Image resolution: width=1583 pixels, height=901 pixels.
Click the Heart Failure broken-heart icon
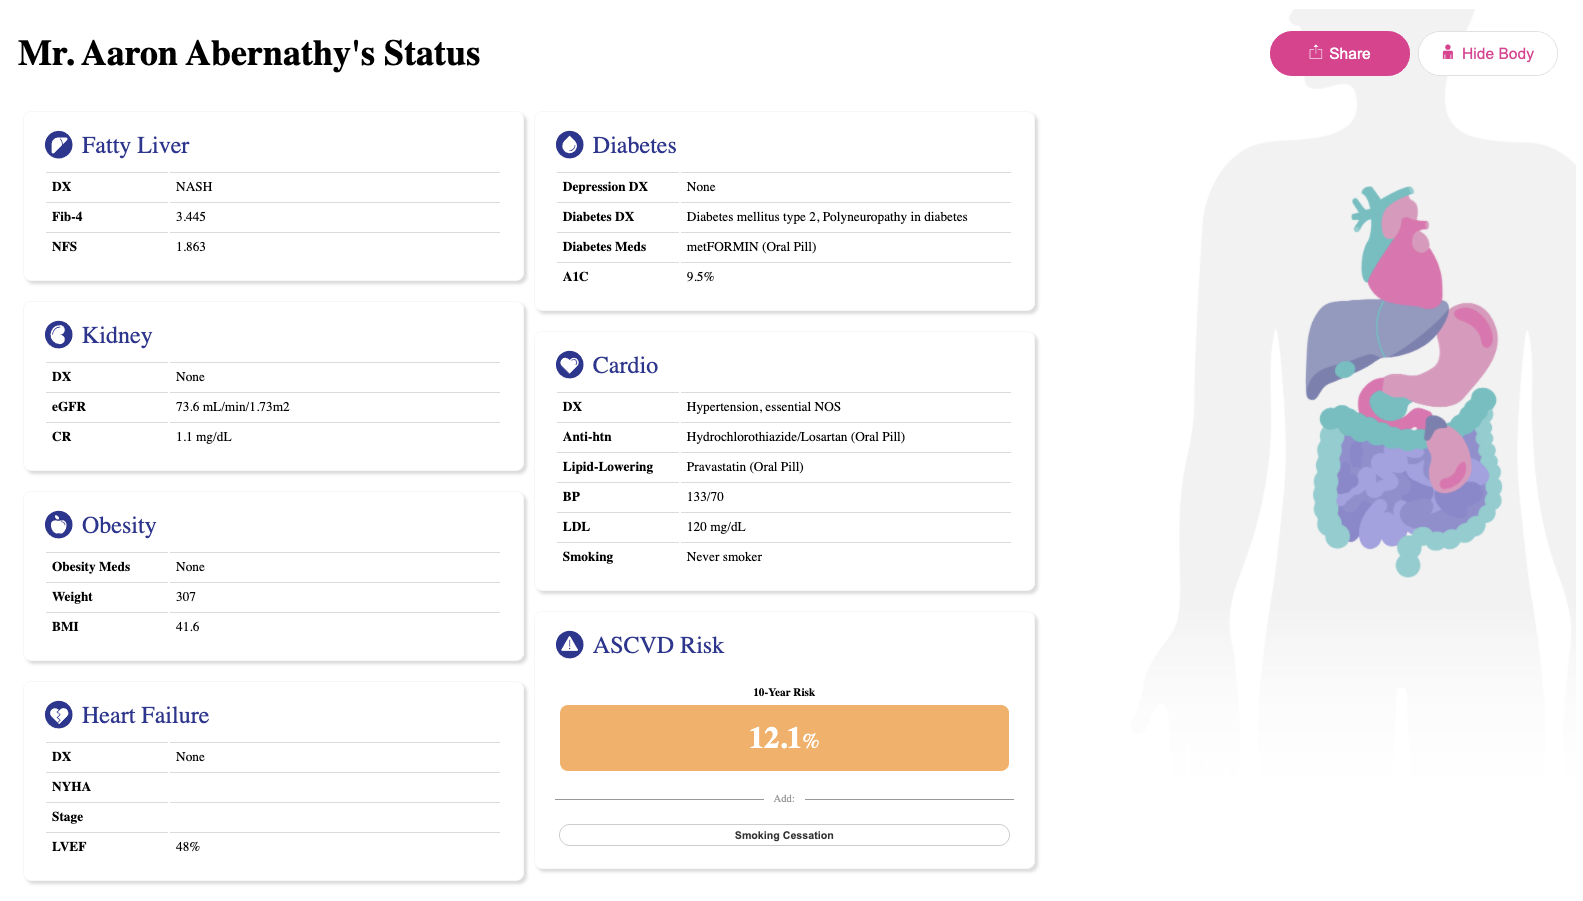pyautogui.click(x=59, y=715)
